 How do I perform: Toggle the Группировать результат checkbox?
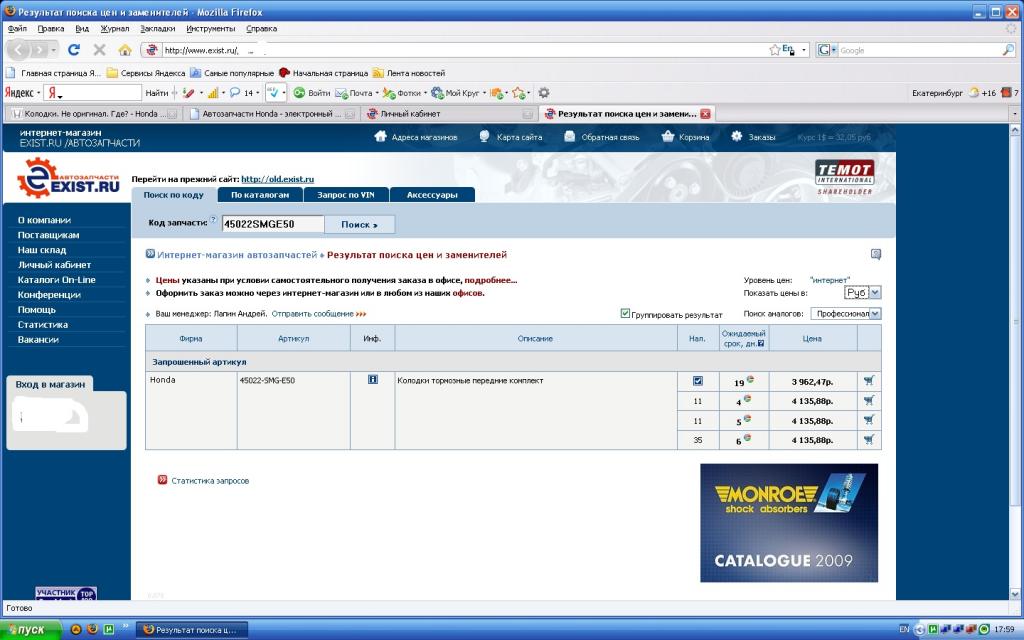pos(625,313)
